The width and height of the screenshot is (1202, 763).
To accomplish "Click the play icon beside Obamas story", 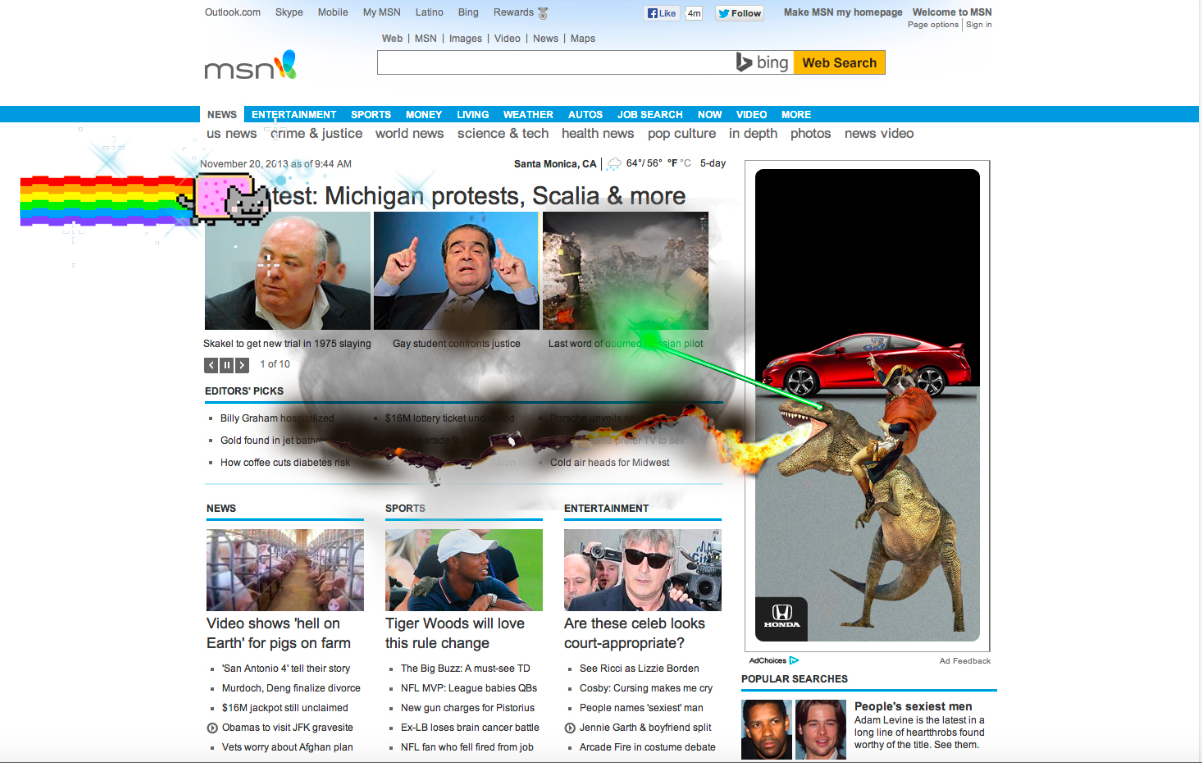I will coord(212,728).
